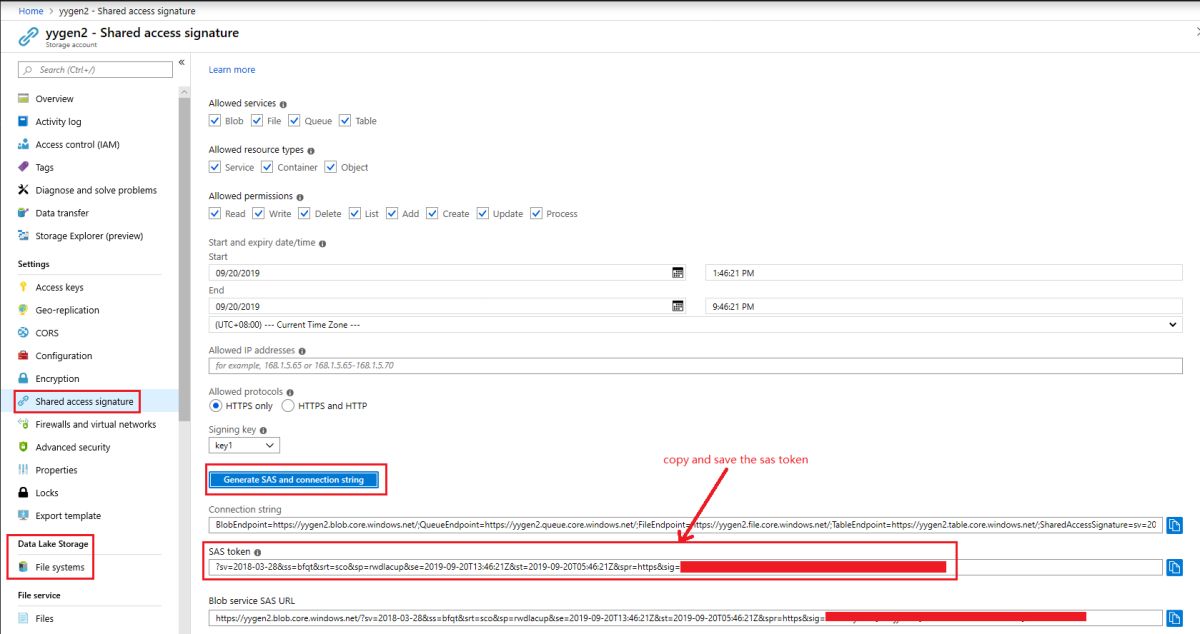This screenshot has width=1200, height=634.
Task: Click the Home breadcrumb link
Action: click(x=31, y=11)
